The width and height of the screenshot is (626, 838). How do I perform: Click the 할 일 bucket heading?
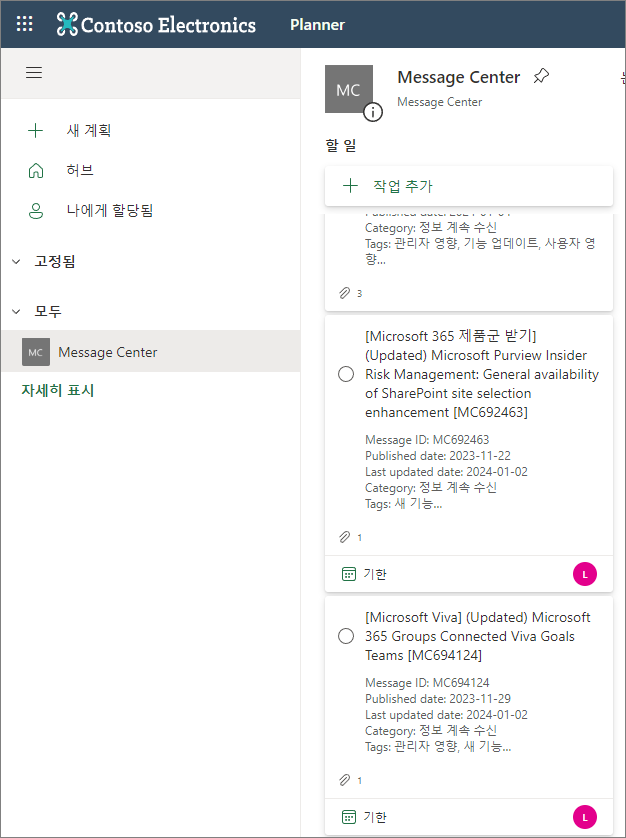coord(341,145)
